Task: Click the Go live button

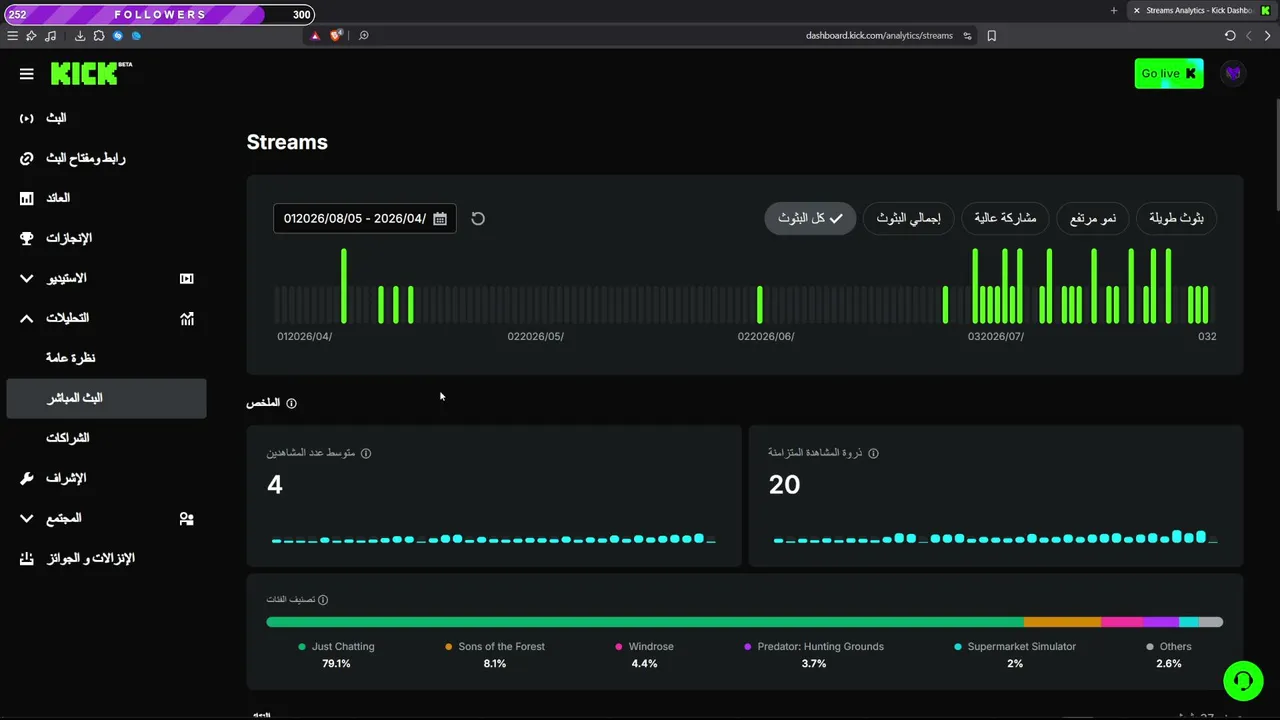Action: (1169, 73)
